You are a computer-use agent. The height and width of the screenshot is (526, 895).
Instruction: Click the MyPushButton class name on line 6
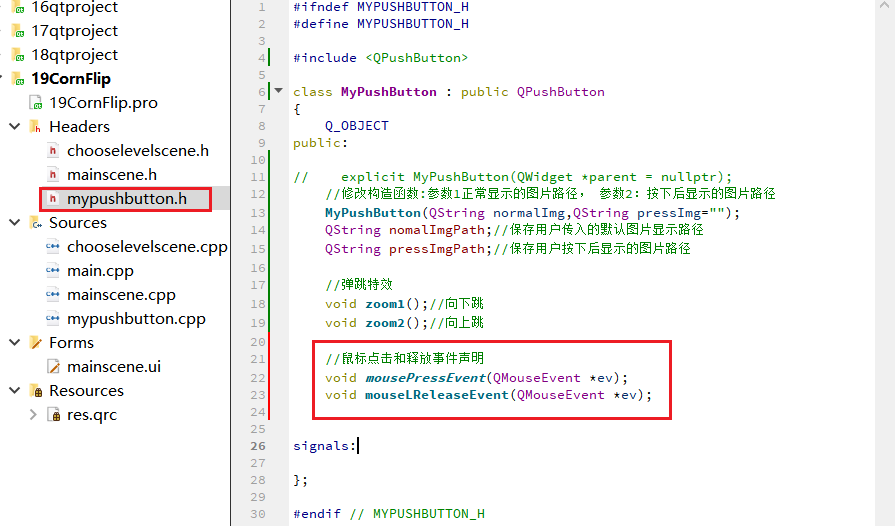(389, 92)
